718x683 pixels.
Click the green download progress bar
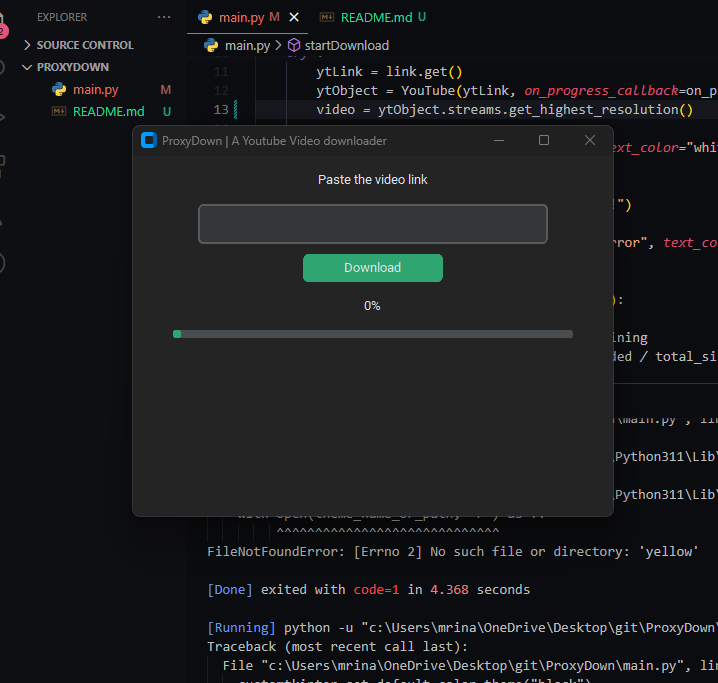pos(373,334)
